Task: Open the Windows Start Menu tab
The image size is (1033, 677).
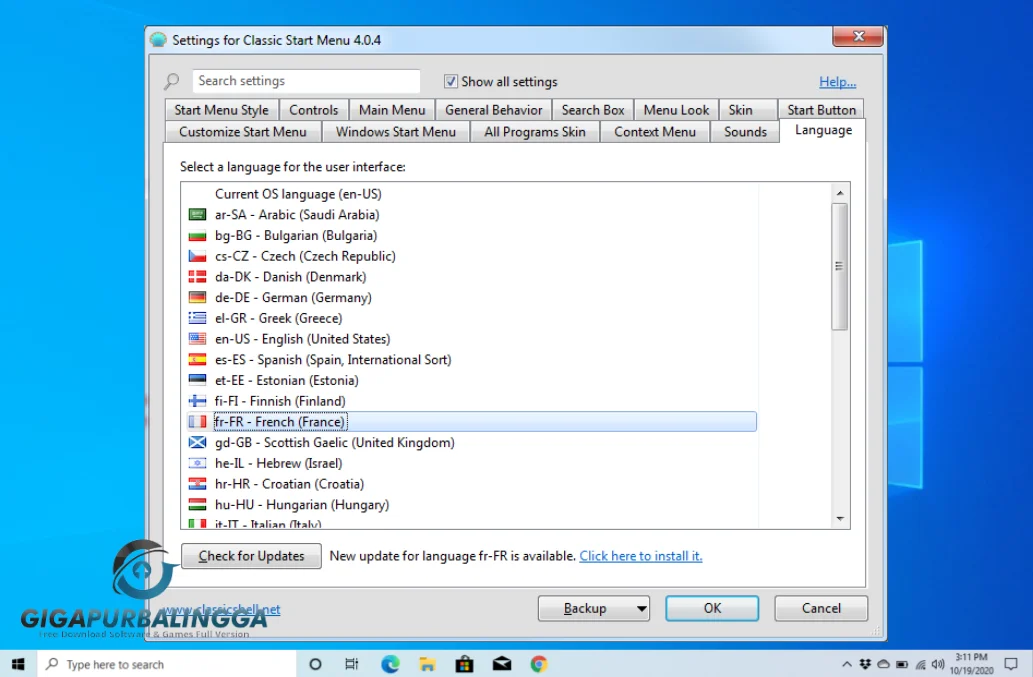Action: (395, 131)
